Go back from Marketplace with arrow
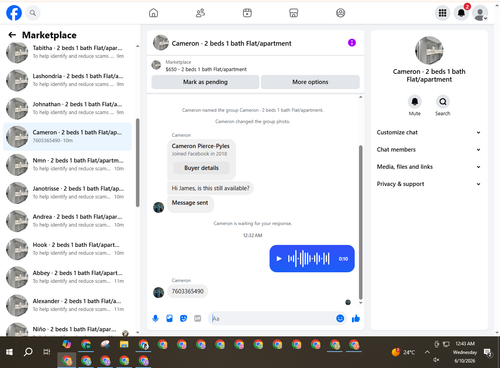Screen dimensions: 500x368 click(x=12, y=35)
